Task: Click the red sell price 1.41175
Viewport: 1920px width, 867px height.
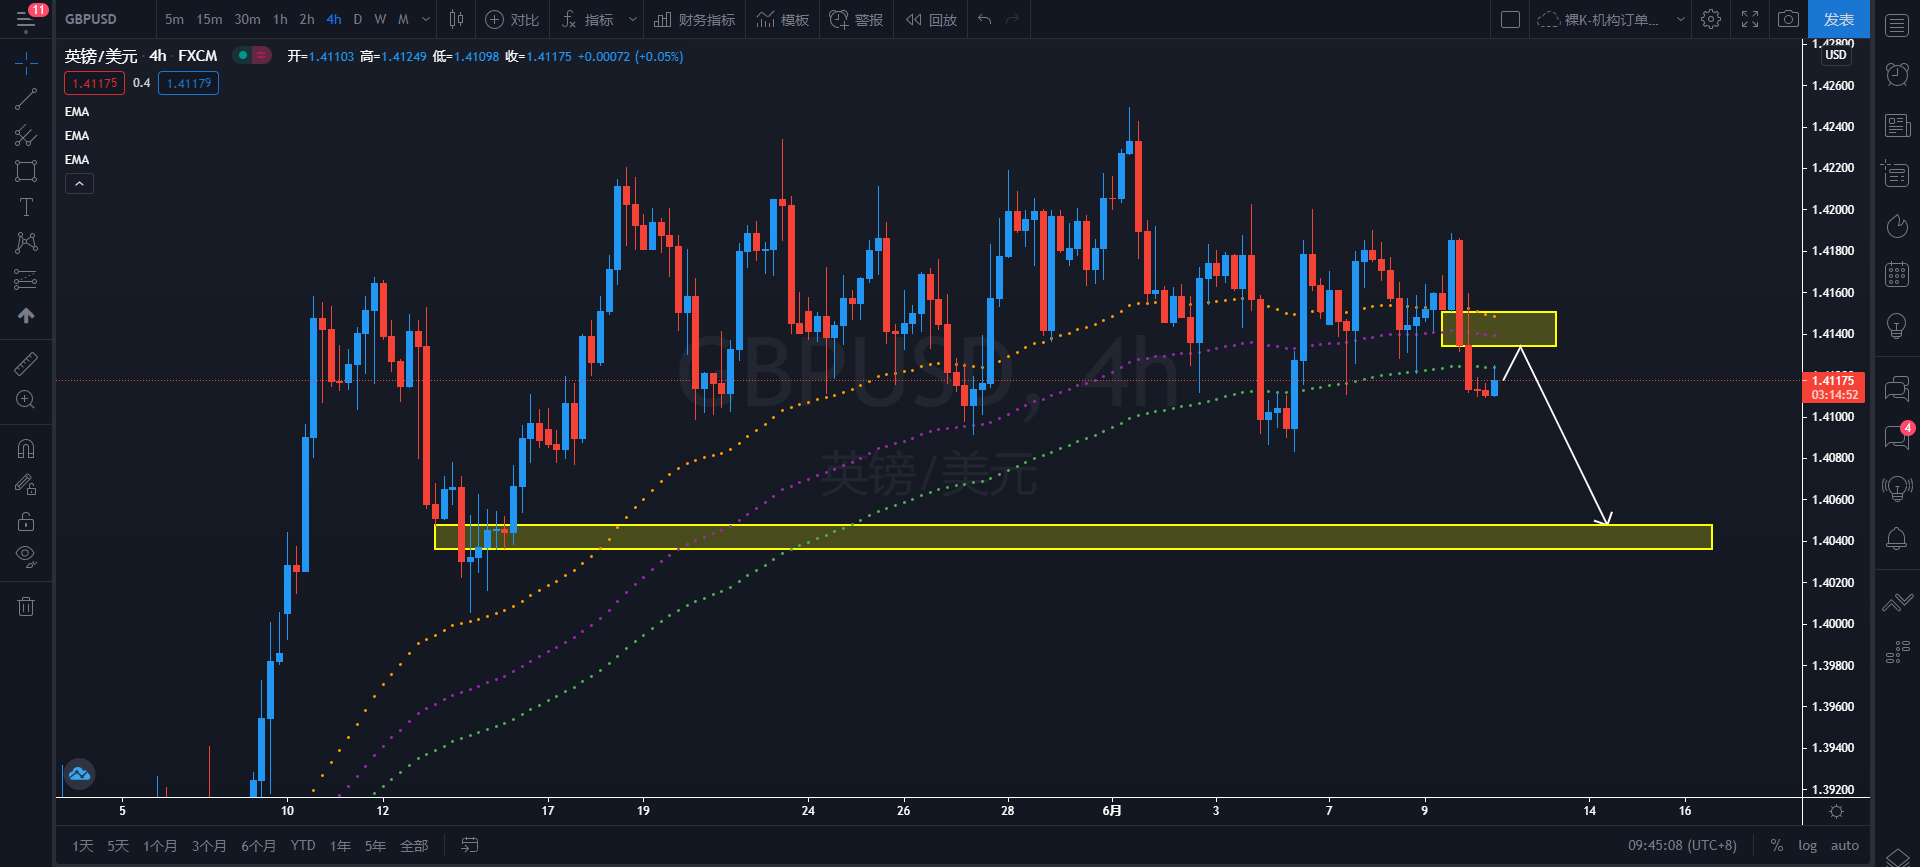Action: [95, 83]
